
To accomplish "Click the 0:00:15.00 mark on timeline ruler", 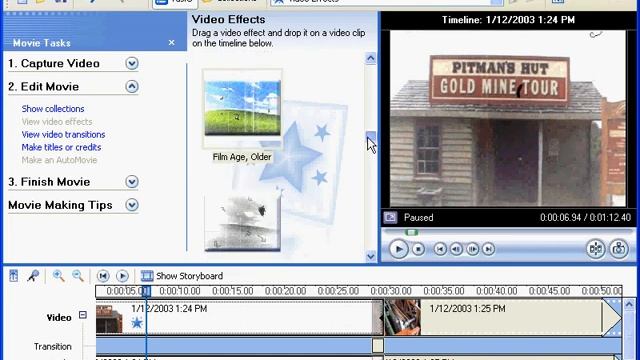I will 232,291.
